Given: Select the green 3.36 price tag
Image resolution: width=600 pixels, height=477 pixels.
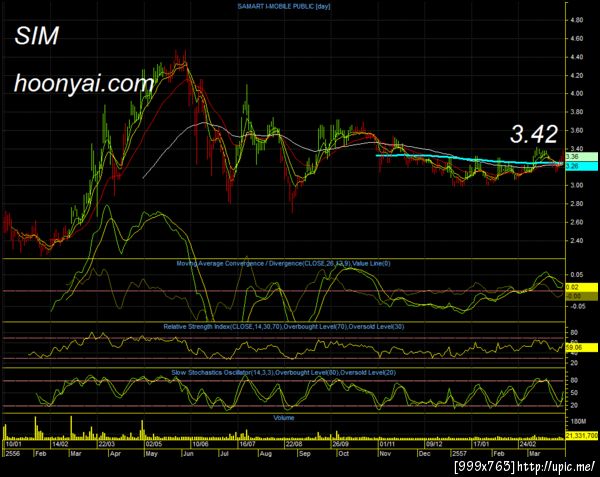Looking at the screenshot, I should tap(581, 156).
